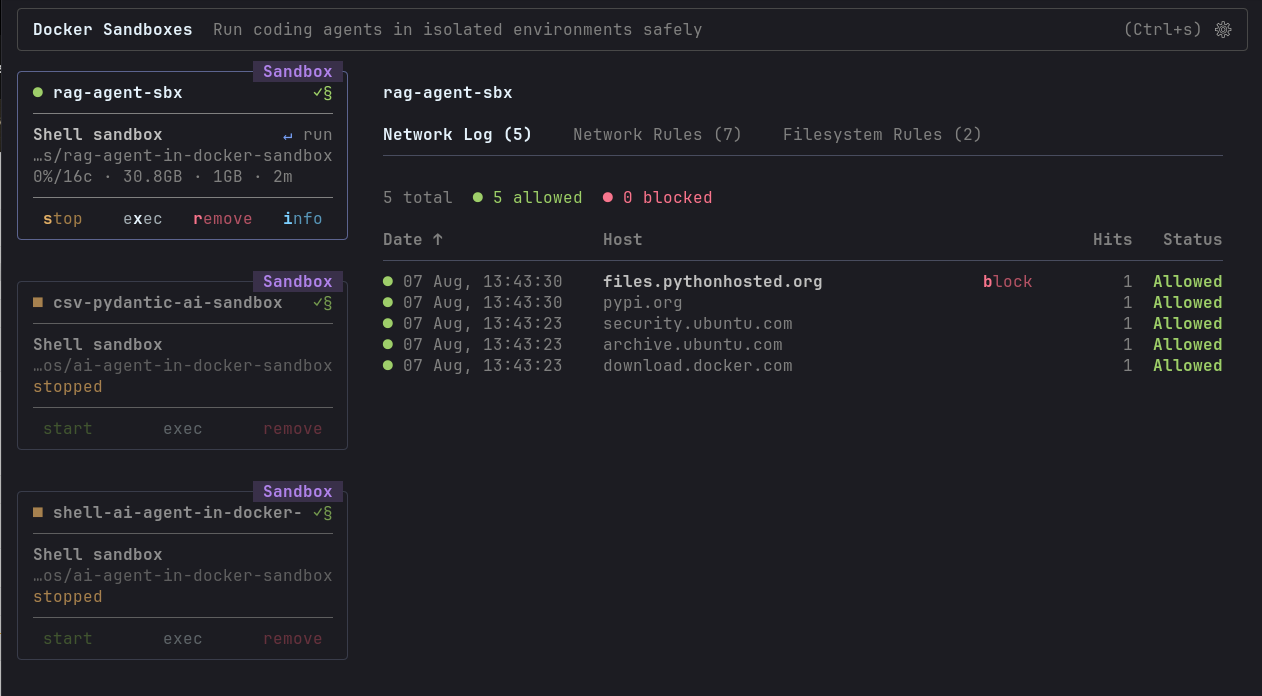Image resolution: width=1262 pixels, height=696 pixels.
Task: Start the shell-ai-agent-in-docker sandbox
Action: click(68, 639)
